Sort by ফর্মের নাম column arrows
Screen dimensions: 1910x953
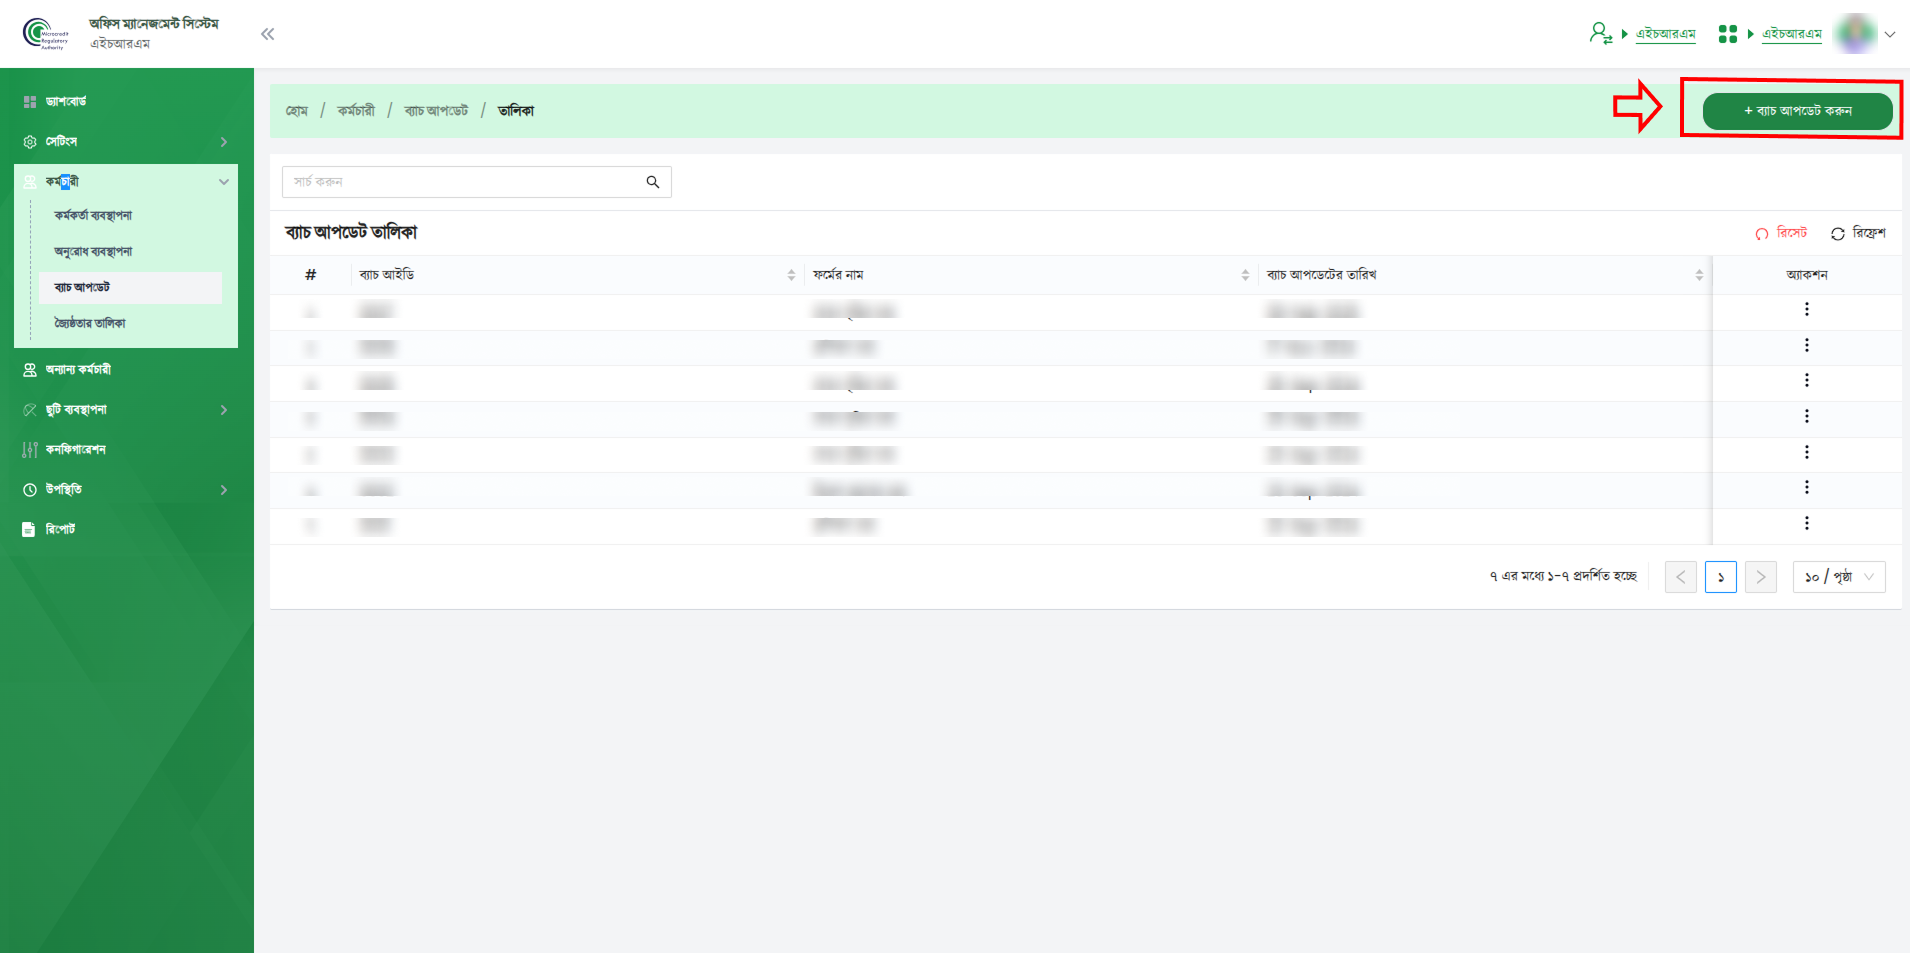1245,275
